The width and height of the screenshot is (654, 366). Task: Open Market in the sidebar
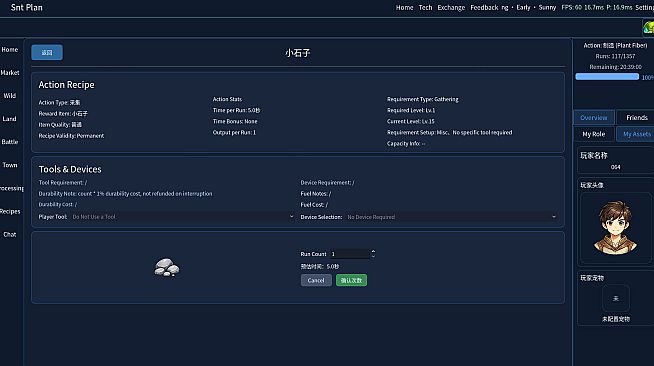10,73
